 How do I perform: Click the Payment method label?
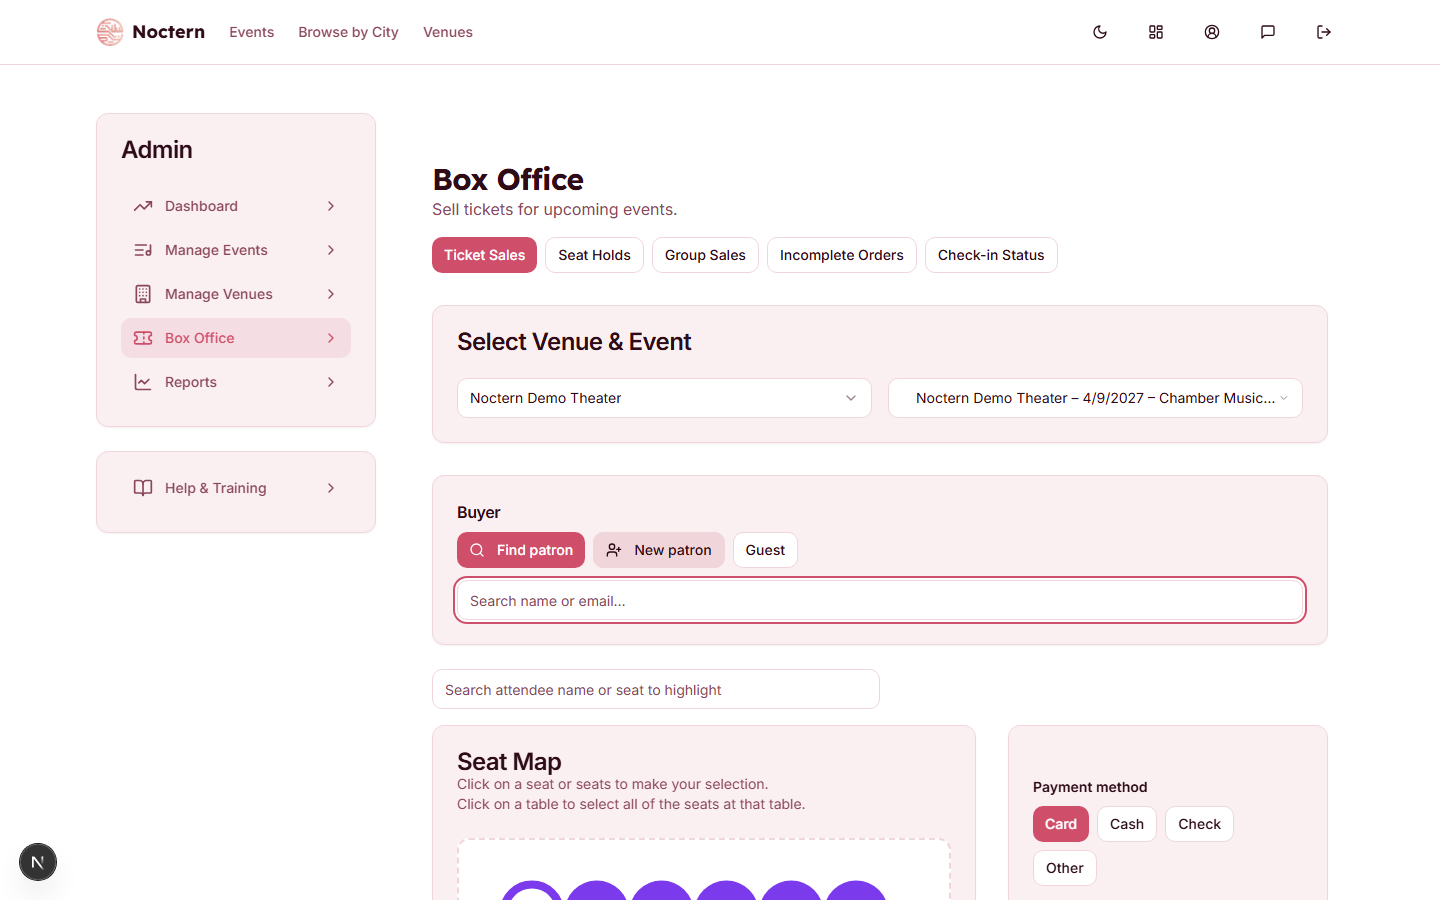point(1090,787)
